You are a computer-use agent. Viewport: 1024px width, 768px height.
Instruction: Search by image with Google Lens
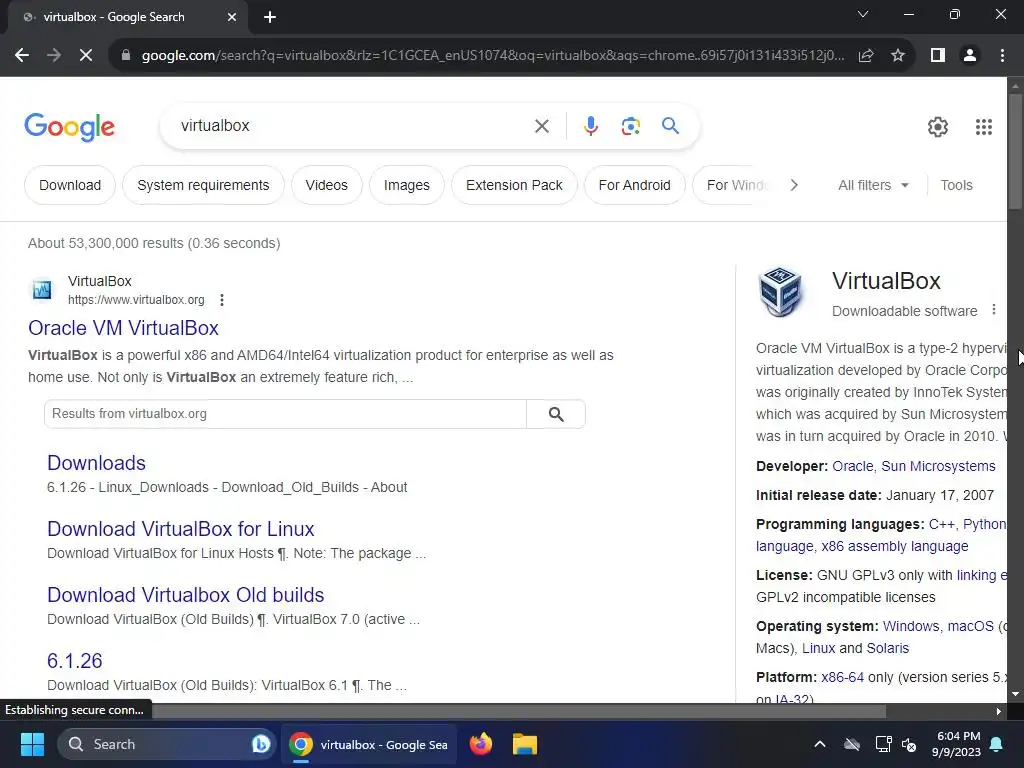pos(630,126)
